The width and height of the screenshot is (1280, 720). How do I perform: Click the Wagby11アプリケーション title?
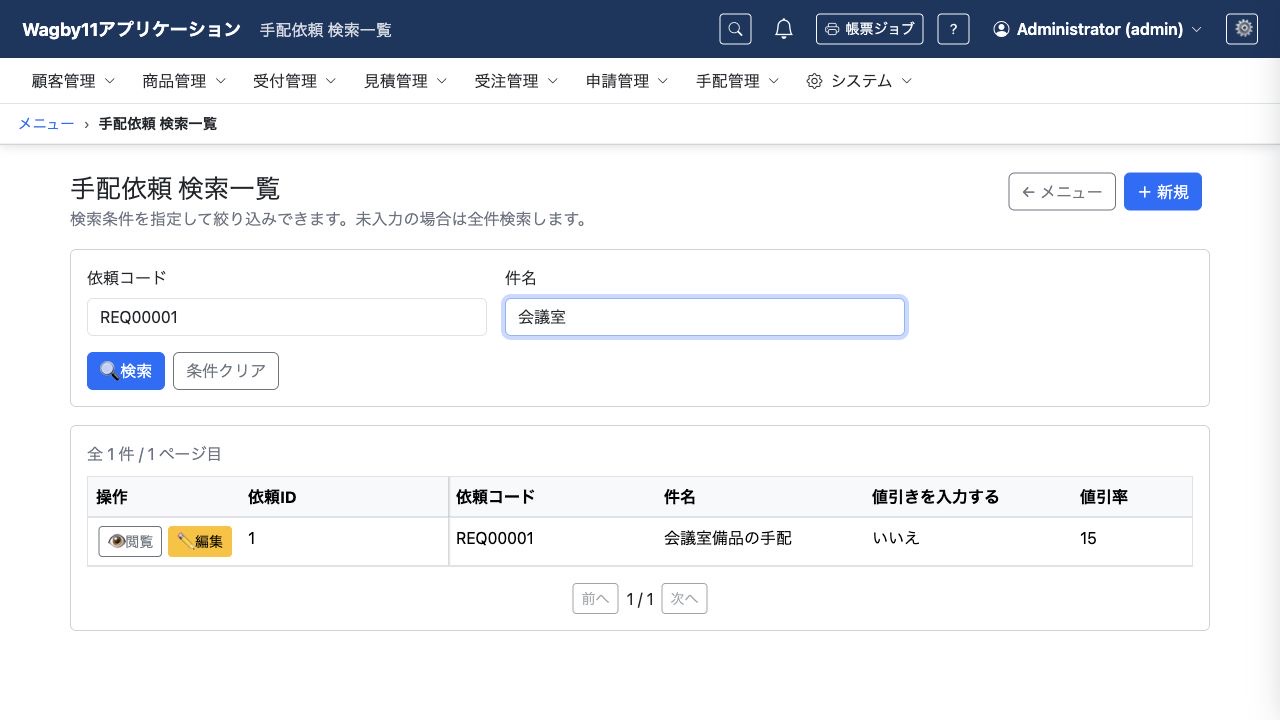[131, 29]
